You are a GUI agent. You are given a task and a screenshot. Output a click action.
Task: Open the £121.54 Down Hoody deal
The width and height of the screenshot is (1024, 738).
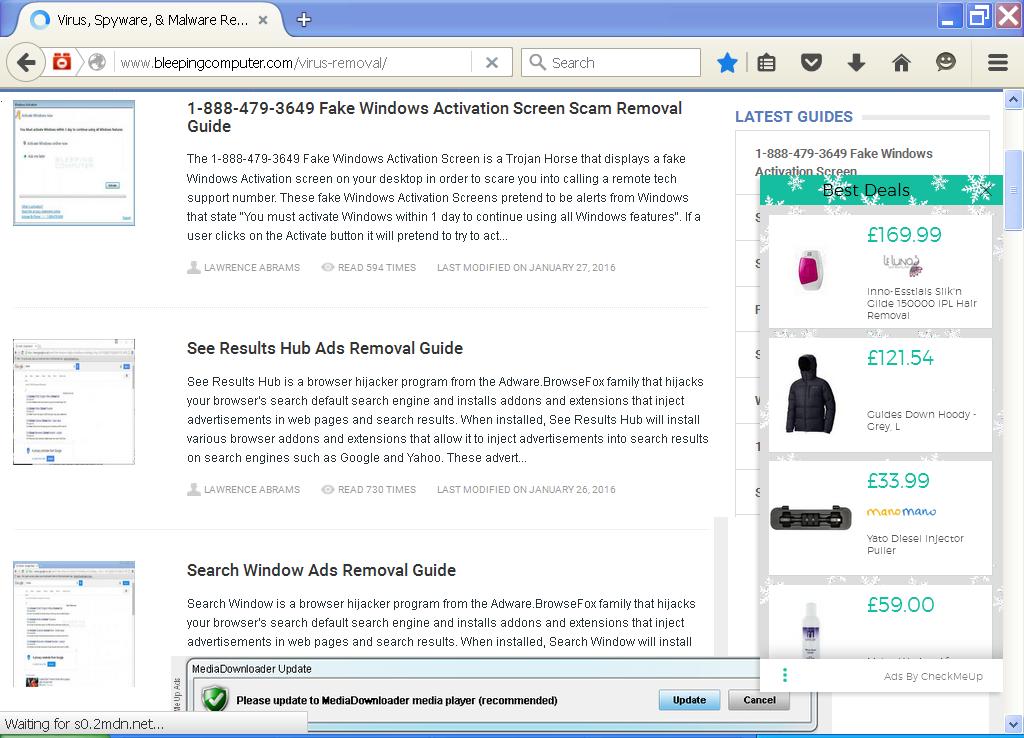(x=880, y=394)
